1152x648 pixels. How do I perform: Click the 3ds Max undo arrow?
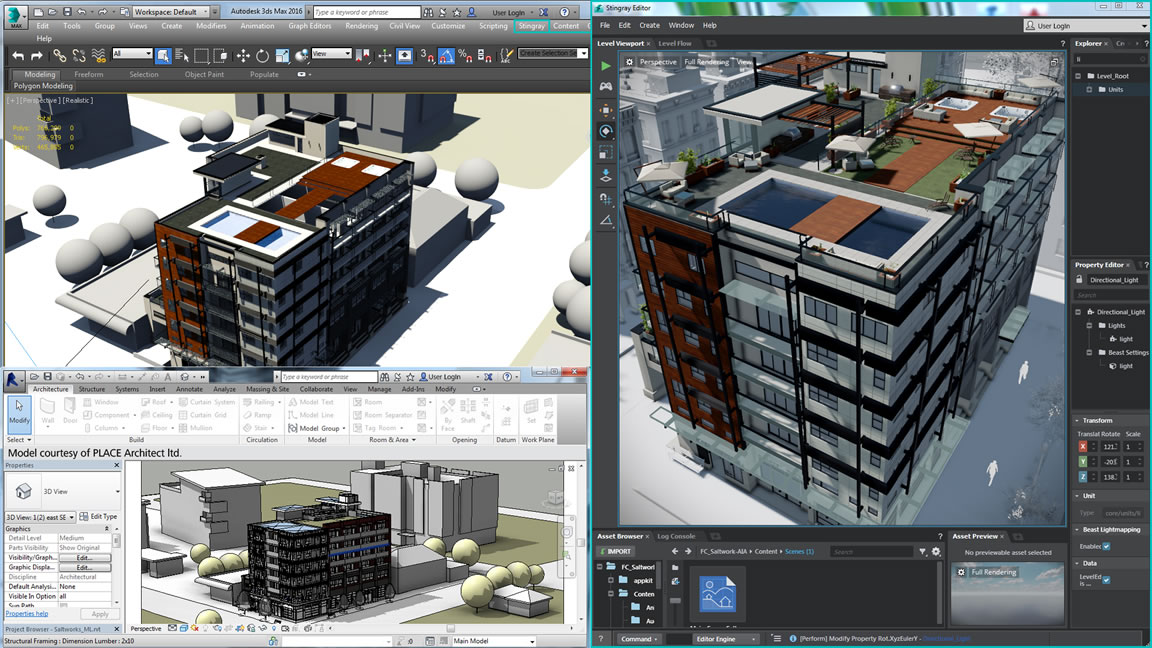[x=17, y=56]
